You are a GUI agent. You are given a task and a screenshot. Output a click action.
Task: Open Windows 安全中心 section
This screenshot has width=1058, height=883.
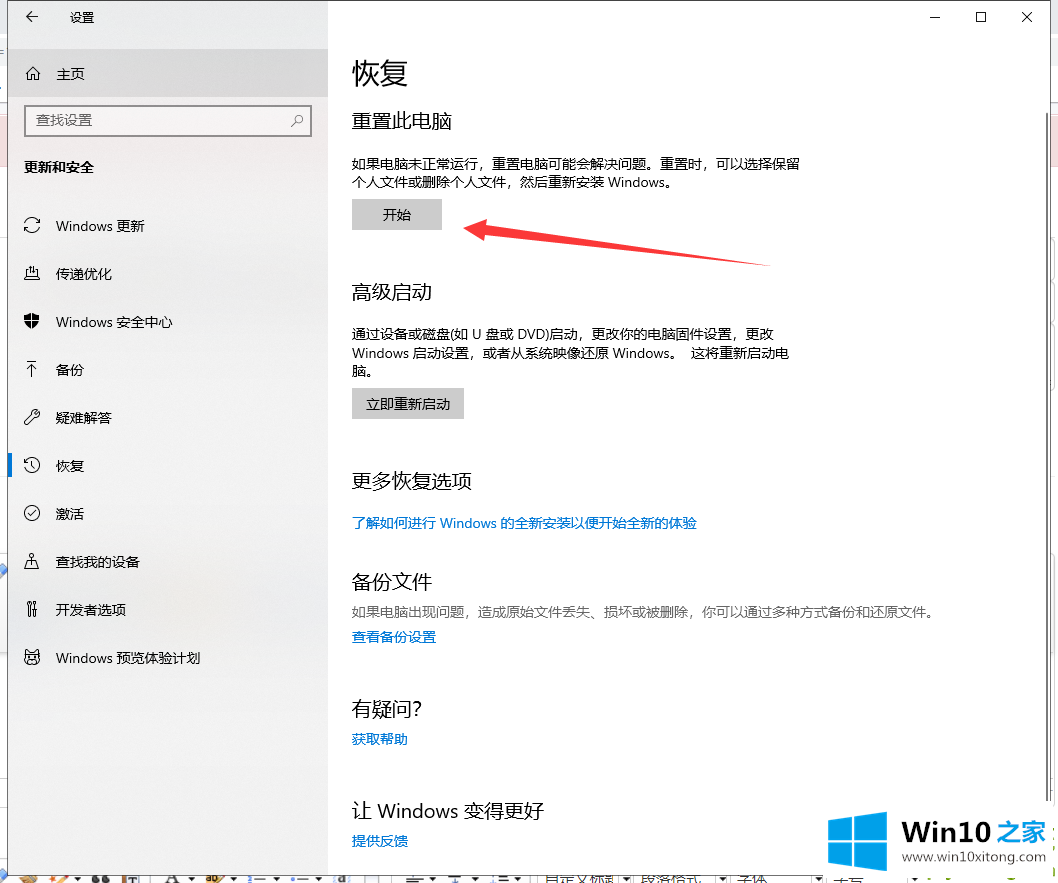tap(167, 322)
